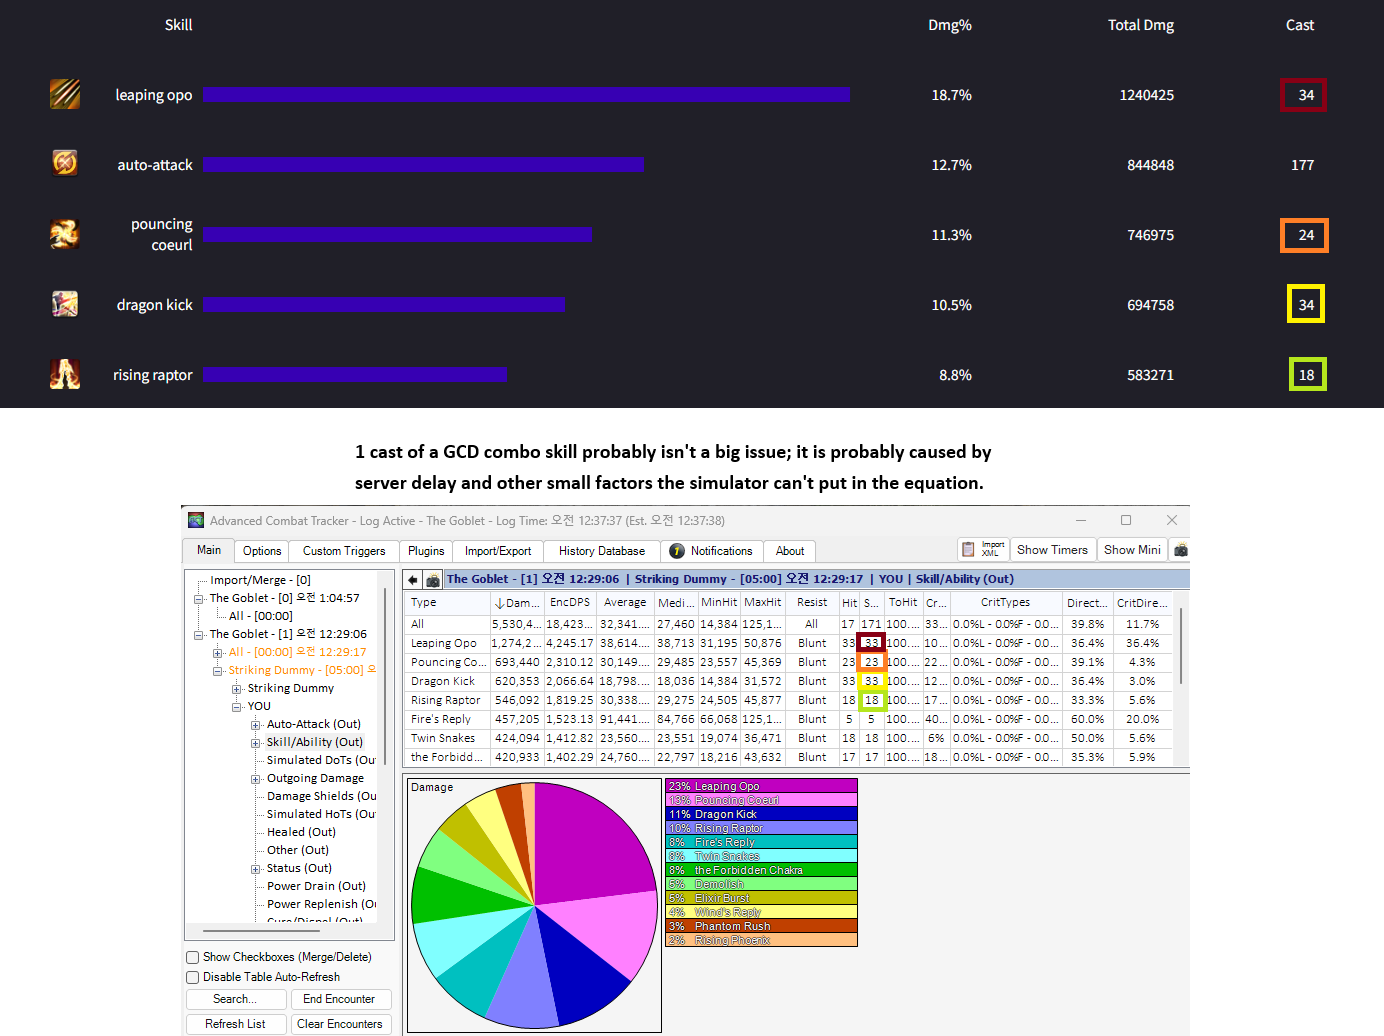Click the rising raptor skill icon
The width and height of the screenshot is (1384, 1036).
click(65, 374)
